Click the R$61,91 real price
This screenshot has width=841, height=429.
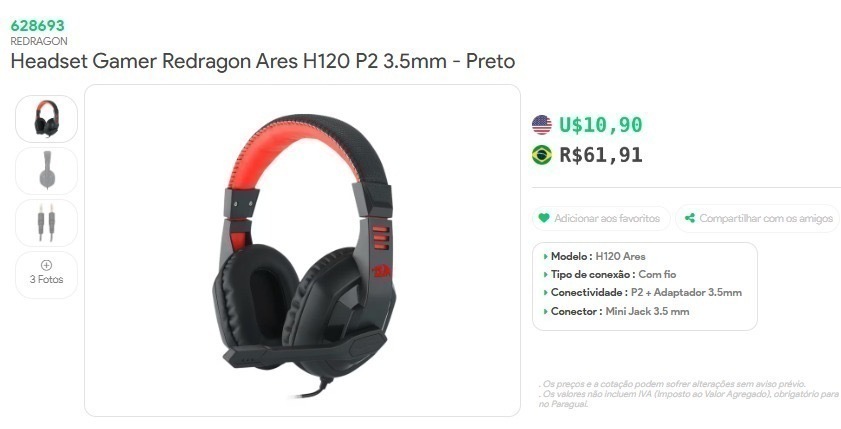(601, 155)
